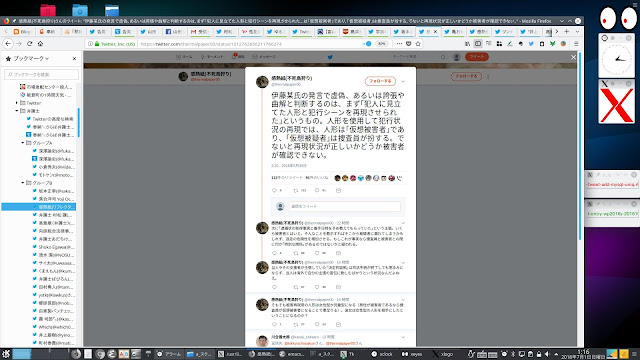640x360 pixels.
Task: Switch to the Facebook browser tab
Action: [x=174, y=31]
